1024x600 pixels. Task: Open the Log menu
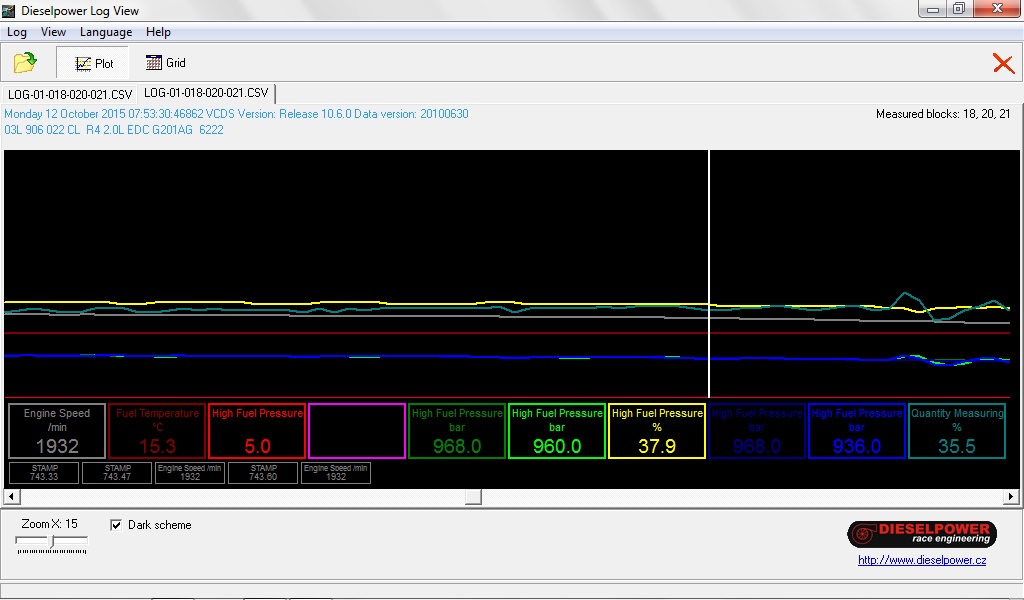click(x=17, y=32)
